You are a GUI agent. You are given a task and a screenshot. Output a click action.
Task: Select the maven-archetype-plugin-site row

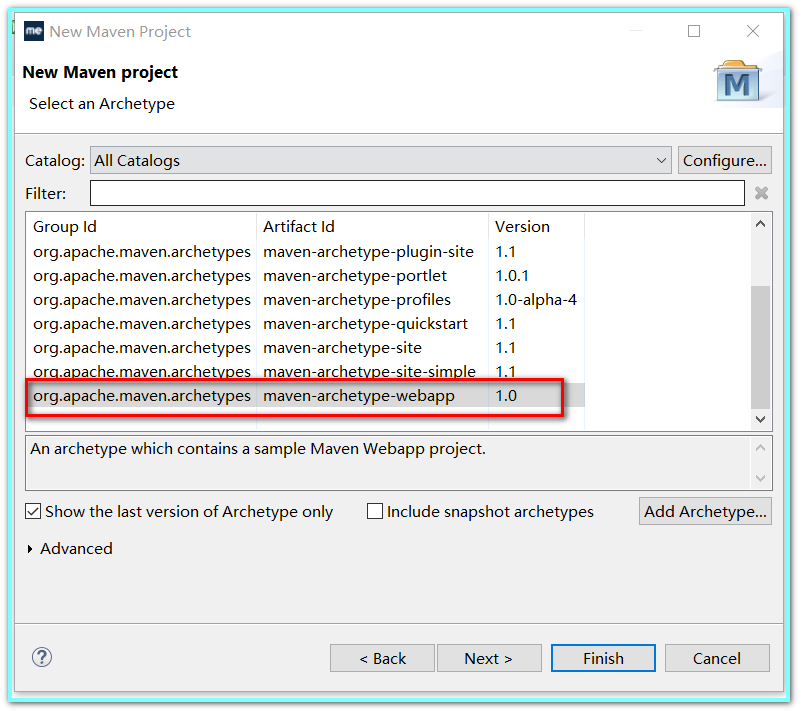tap(305, 252)
